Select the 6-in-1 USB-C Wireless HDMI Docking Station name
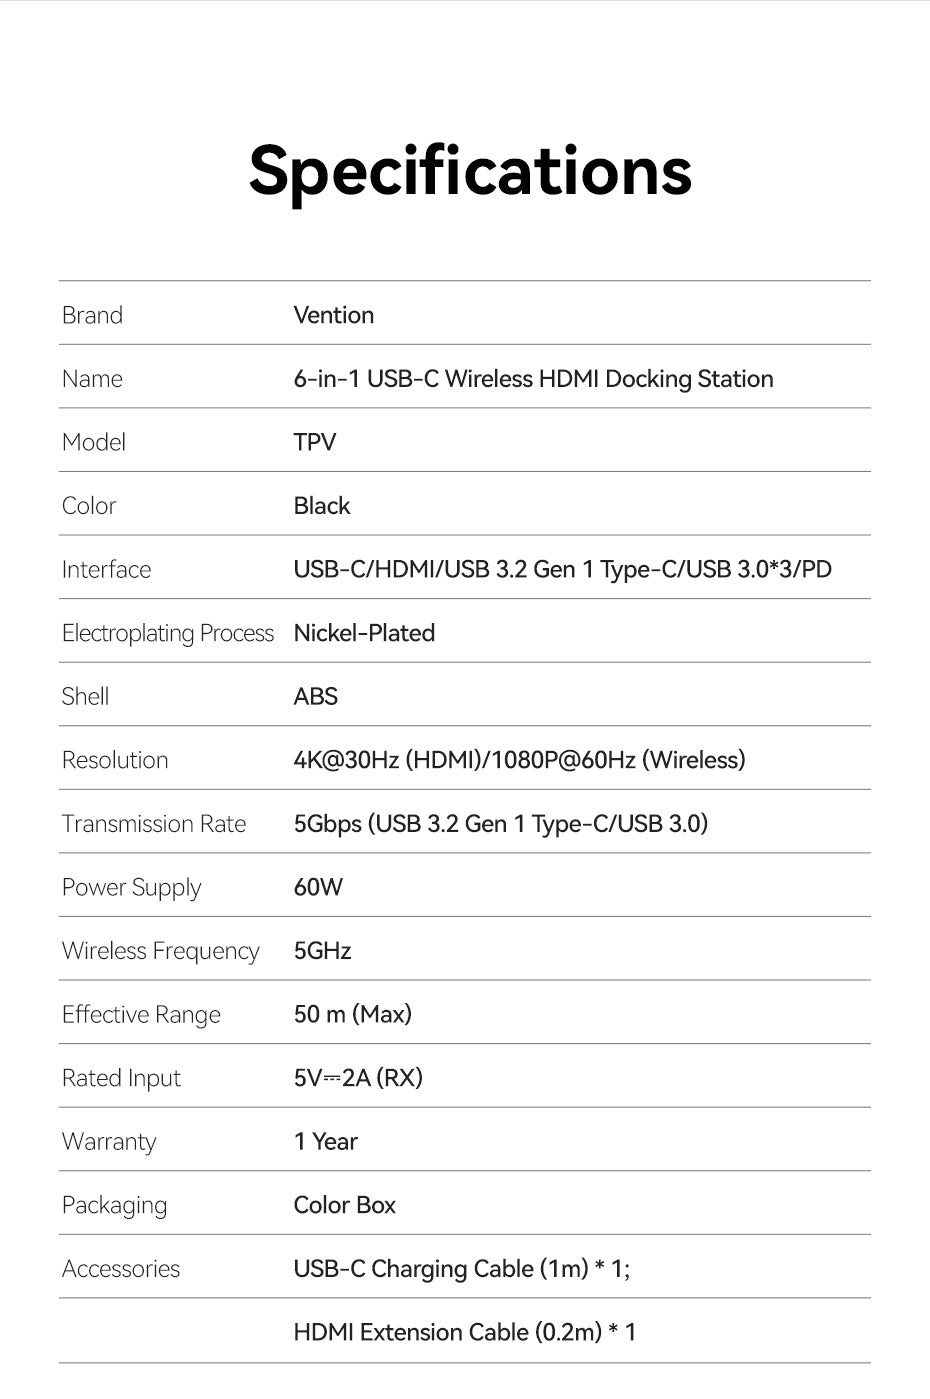This screenshot has width=930, height=1399. (x=533, y=379)
